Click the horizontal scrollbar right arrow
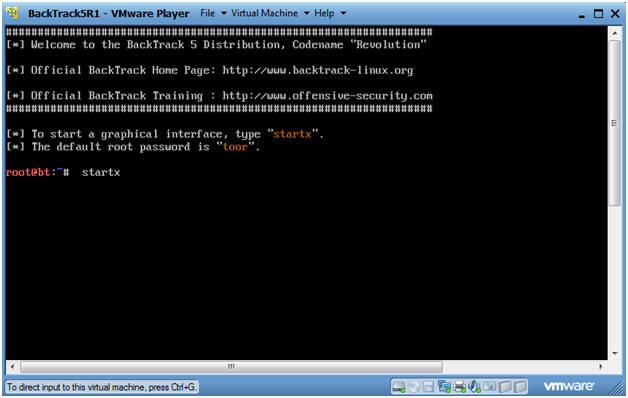The width and height of the screenshot is (628, 398). point(600,366)
